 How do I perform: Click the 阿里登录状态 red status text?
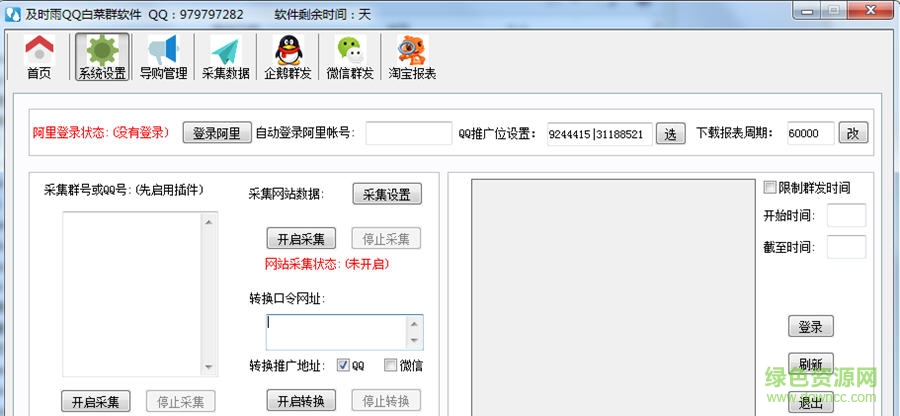click(x=101, y=133)
